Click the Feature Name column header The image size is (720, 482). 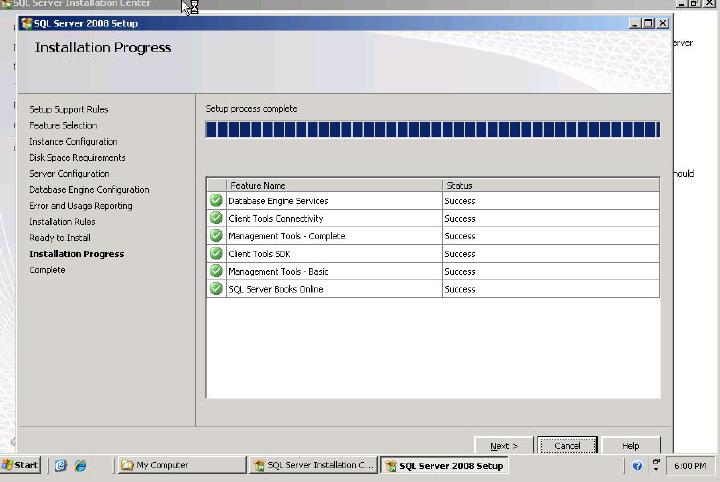(x=334, y=185)
